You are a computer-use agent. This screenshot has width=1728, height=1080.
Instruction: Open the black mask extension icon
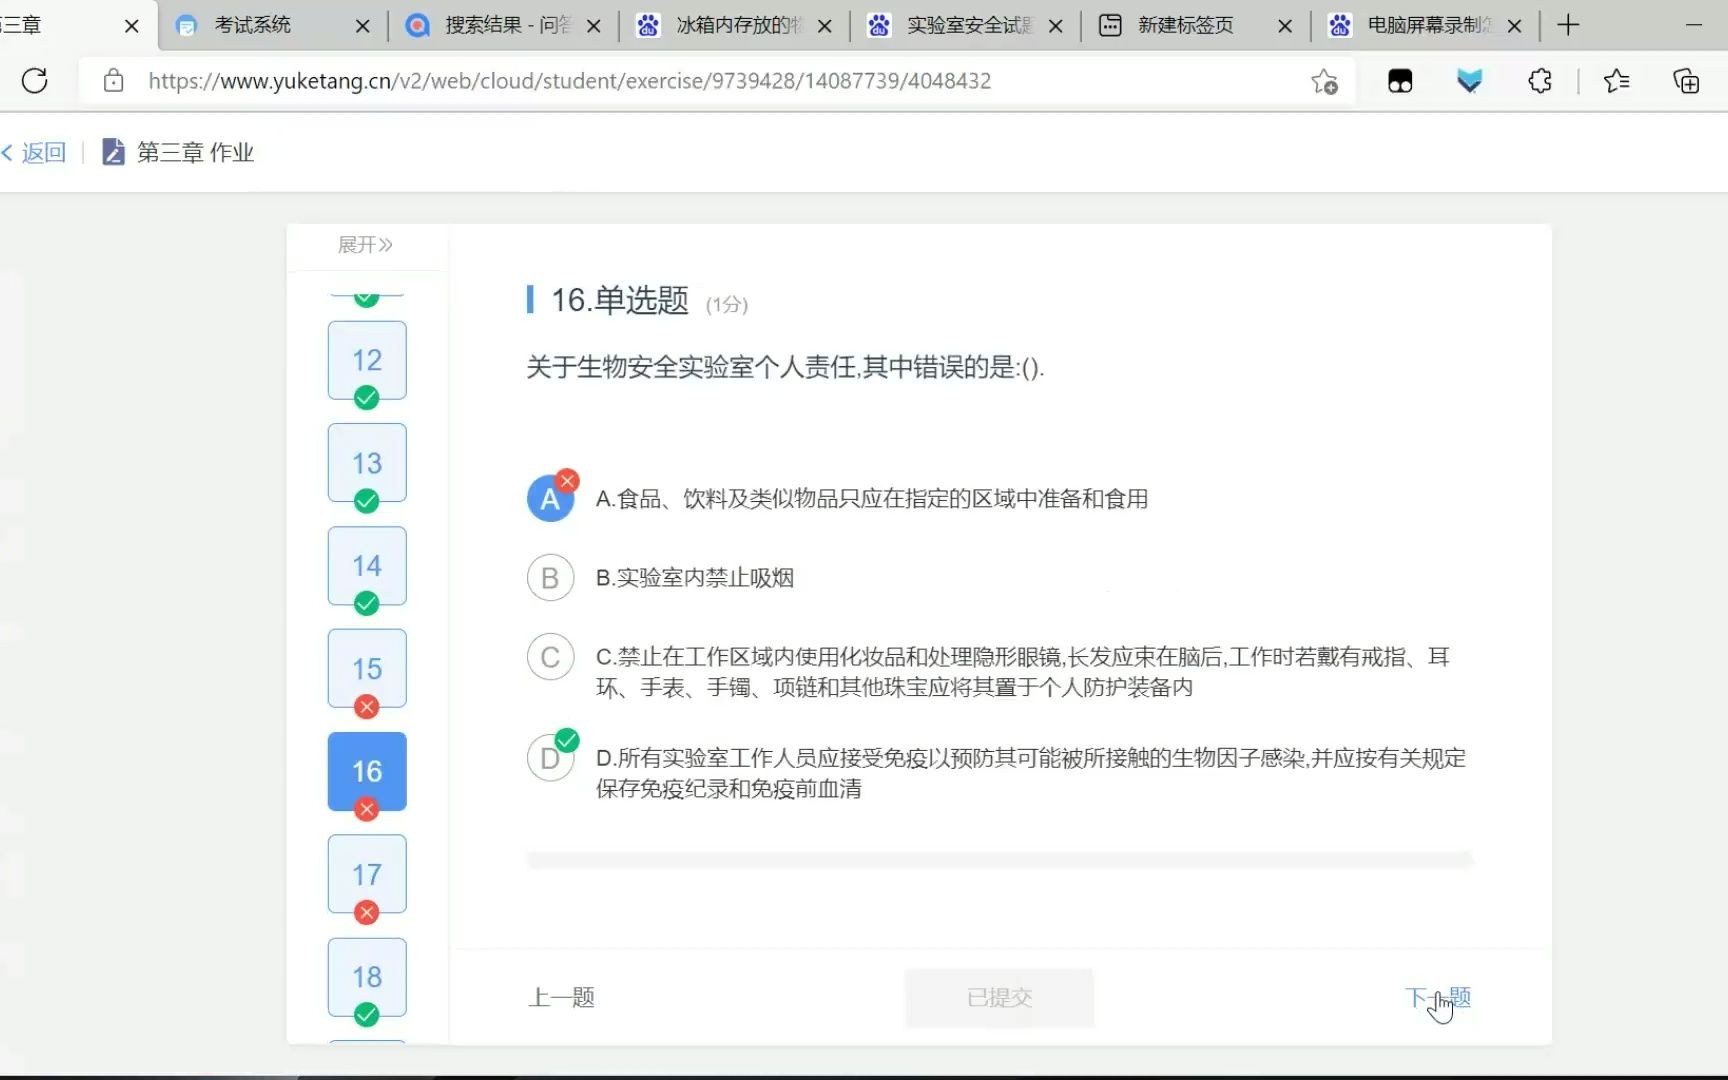(1400, 81)
